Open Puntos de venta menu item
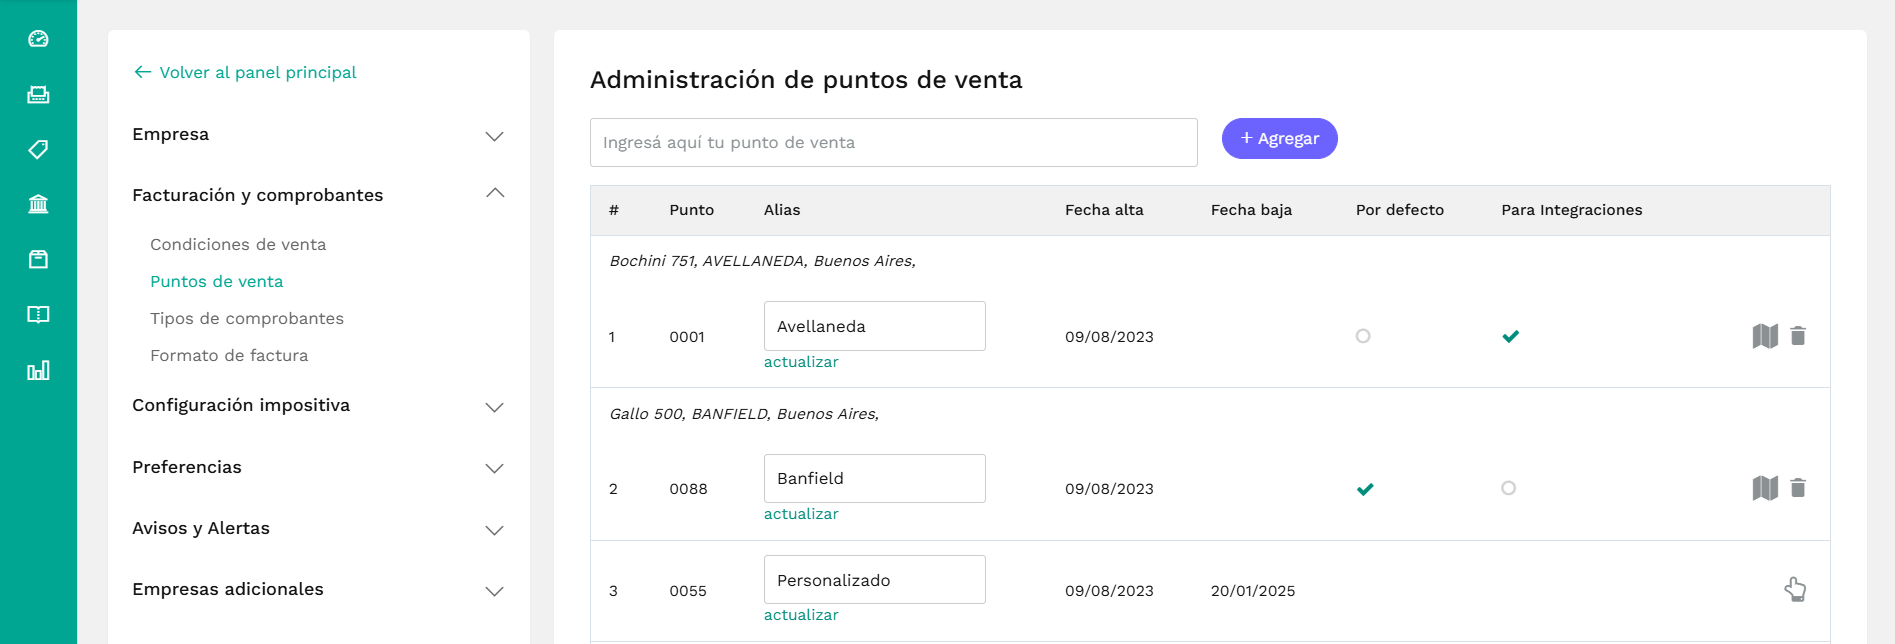The width and height of the screenshot is (1895, 644). (x=217, y=281)
